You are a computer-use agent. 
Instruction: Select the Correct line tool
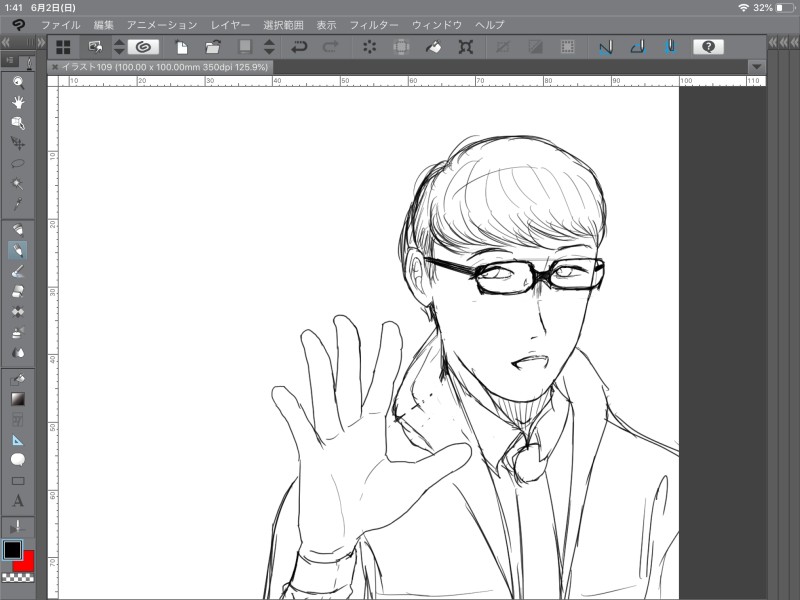(x=18, y=527)
